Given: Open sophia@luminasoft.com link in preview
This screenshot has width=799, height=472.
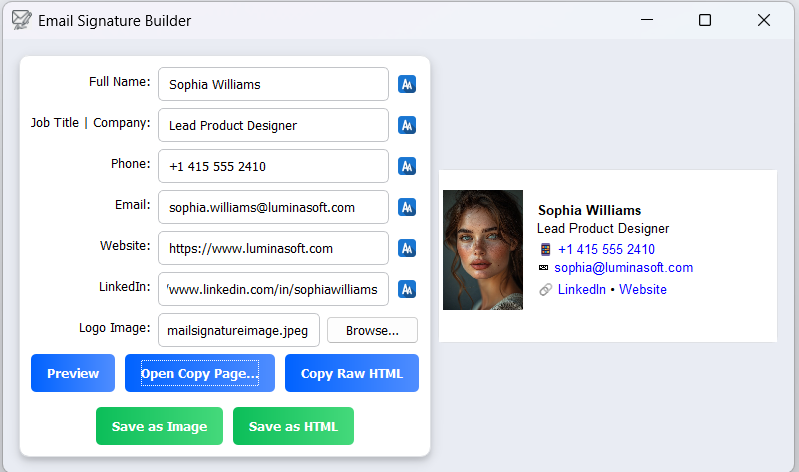Looking at the screenshot, I should (624, 268).
